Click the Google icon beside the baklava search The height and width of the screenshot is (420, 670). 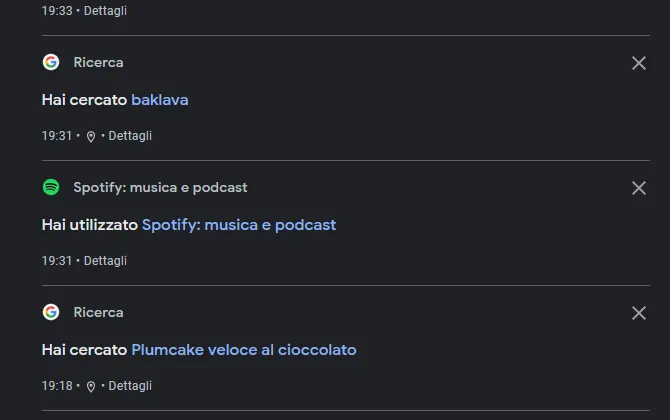[x=51, y=62]
